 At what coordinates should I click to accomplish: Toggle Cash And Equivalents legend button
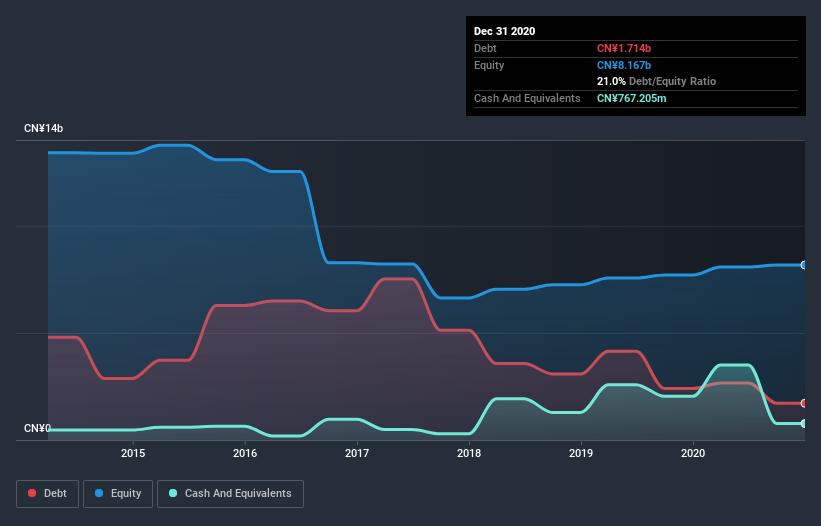[230, 494]
